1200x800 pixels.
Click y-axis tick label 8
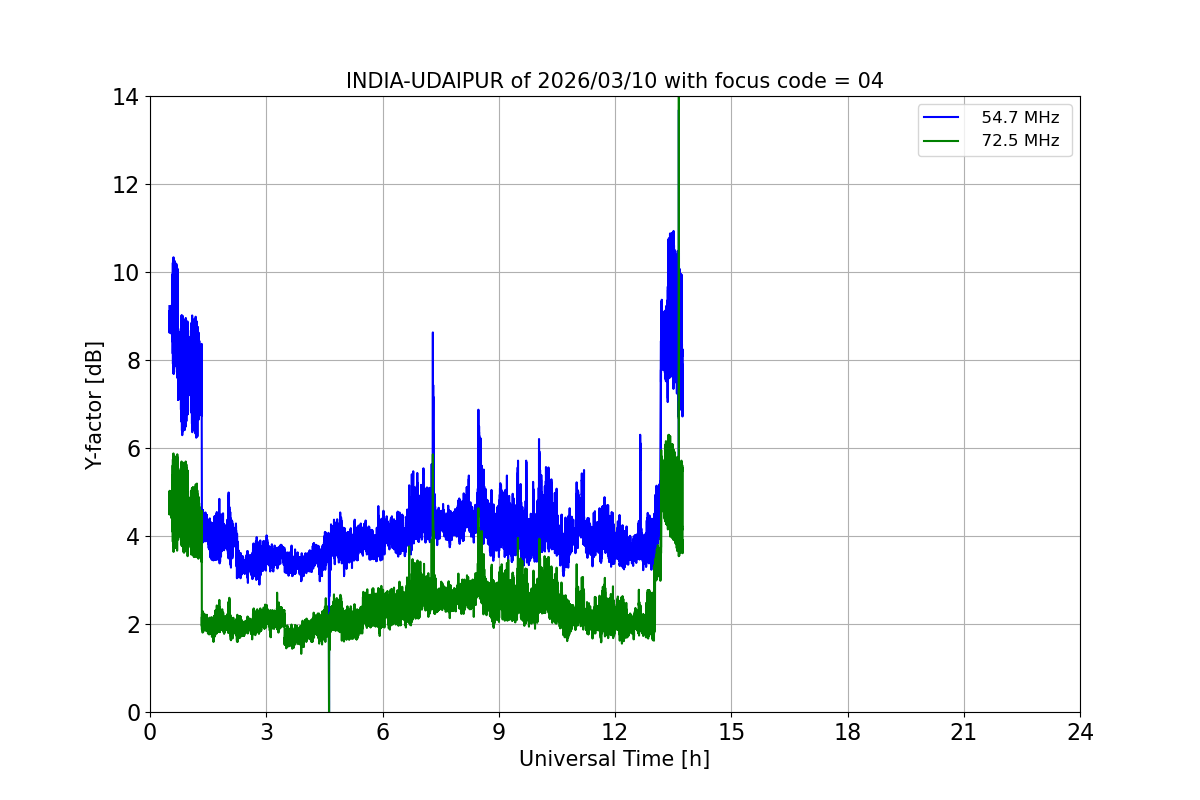tap(132, 361)
